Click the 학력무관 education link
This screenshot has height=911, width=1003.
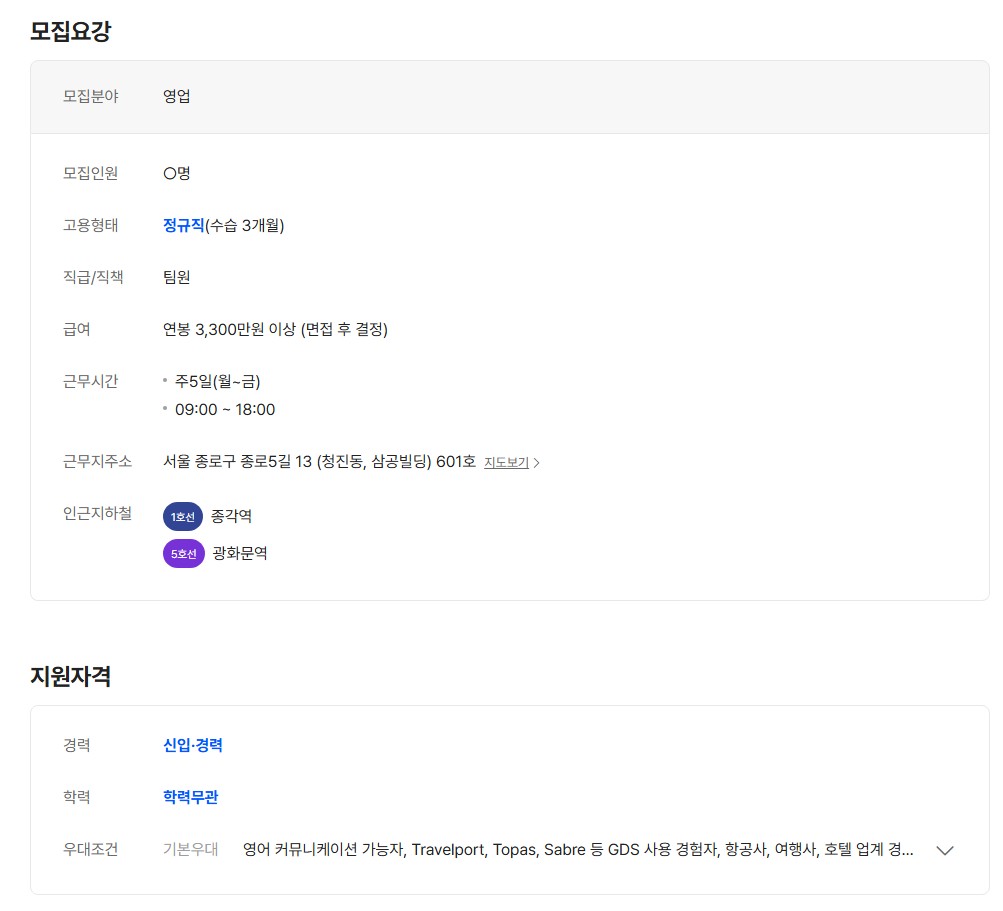[190, 797]
